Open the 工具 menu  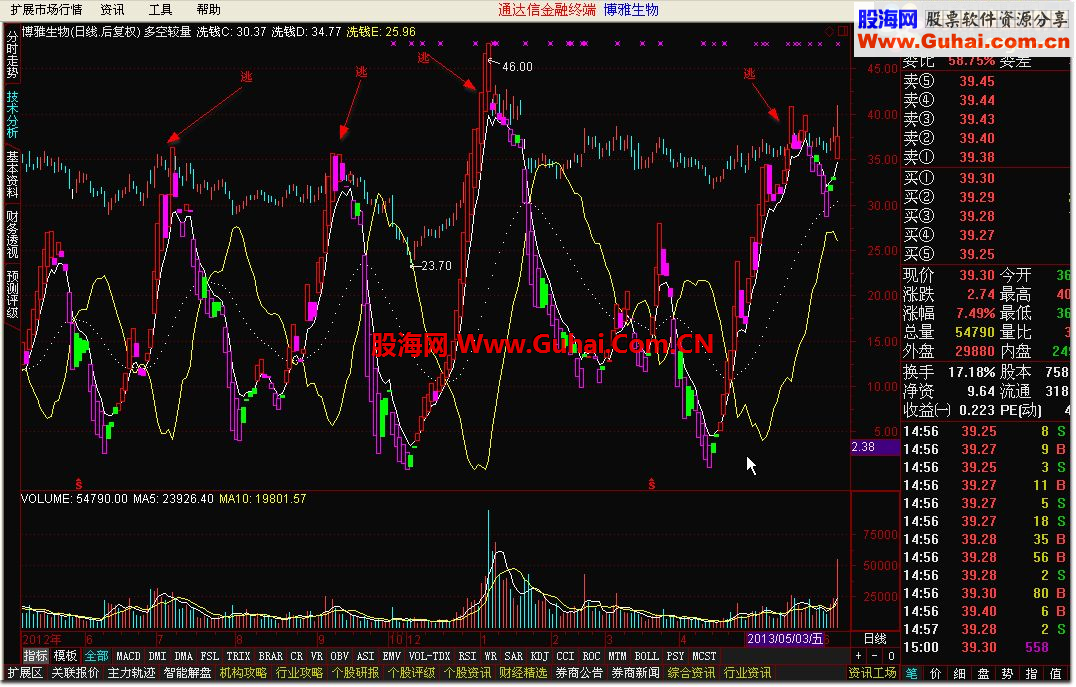click(x=161, y=10)
